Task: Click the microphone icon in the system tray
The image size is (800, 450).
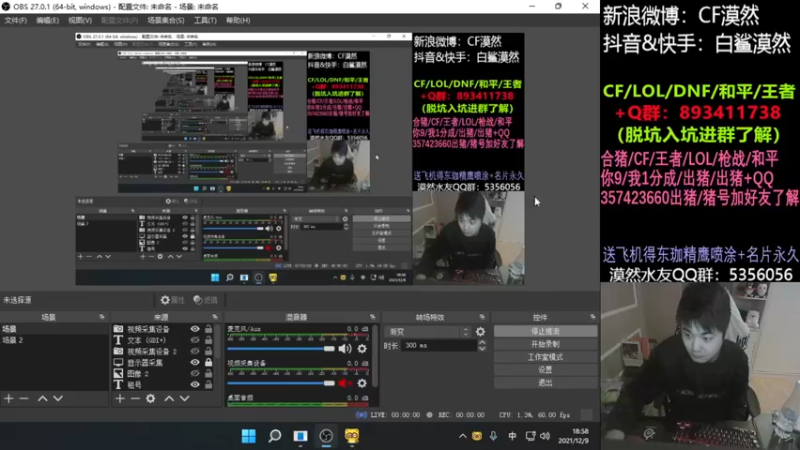Action: point(493,436)
